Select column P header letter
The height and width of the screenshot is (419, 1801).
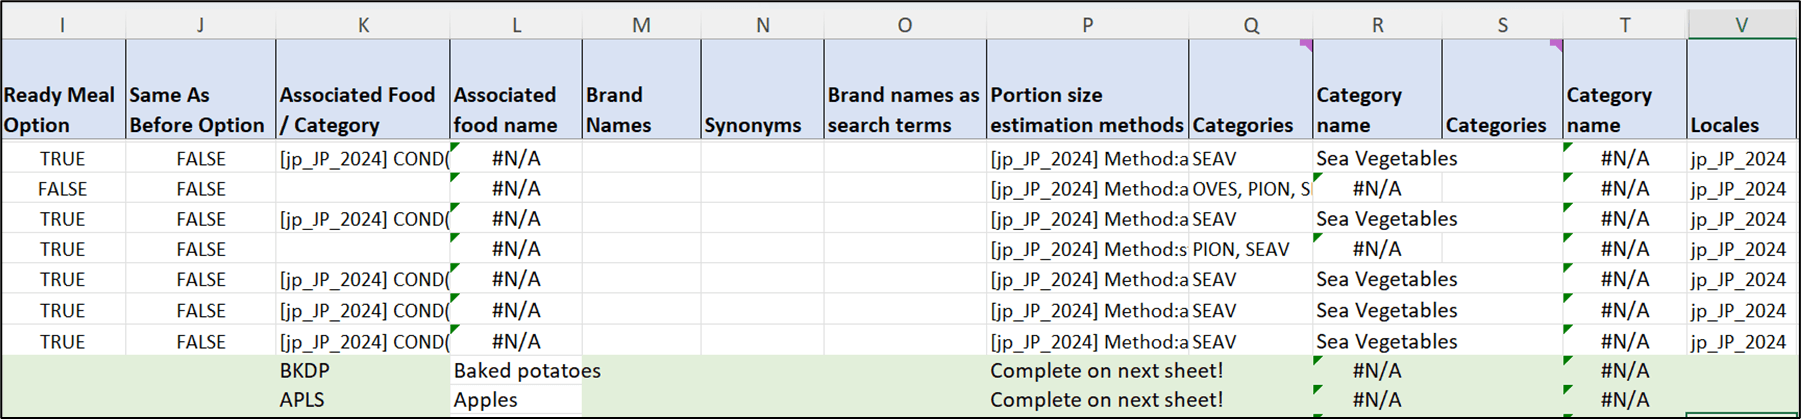(x=1087, y=25)
